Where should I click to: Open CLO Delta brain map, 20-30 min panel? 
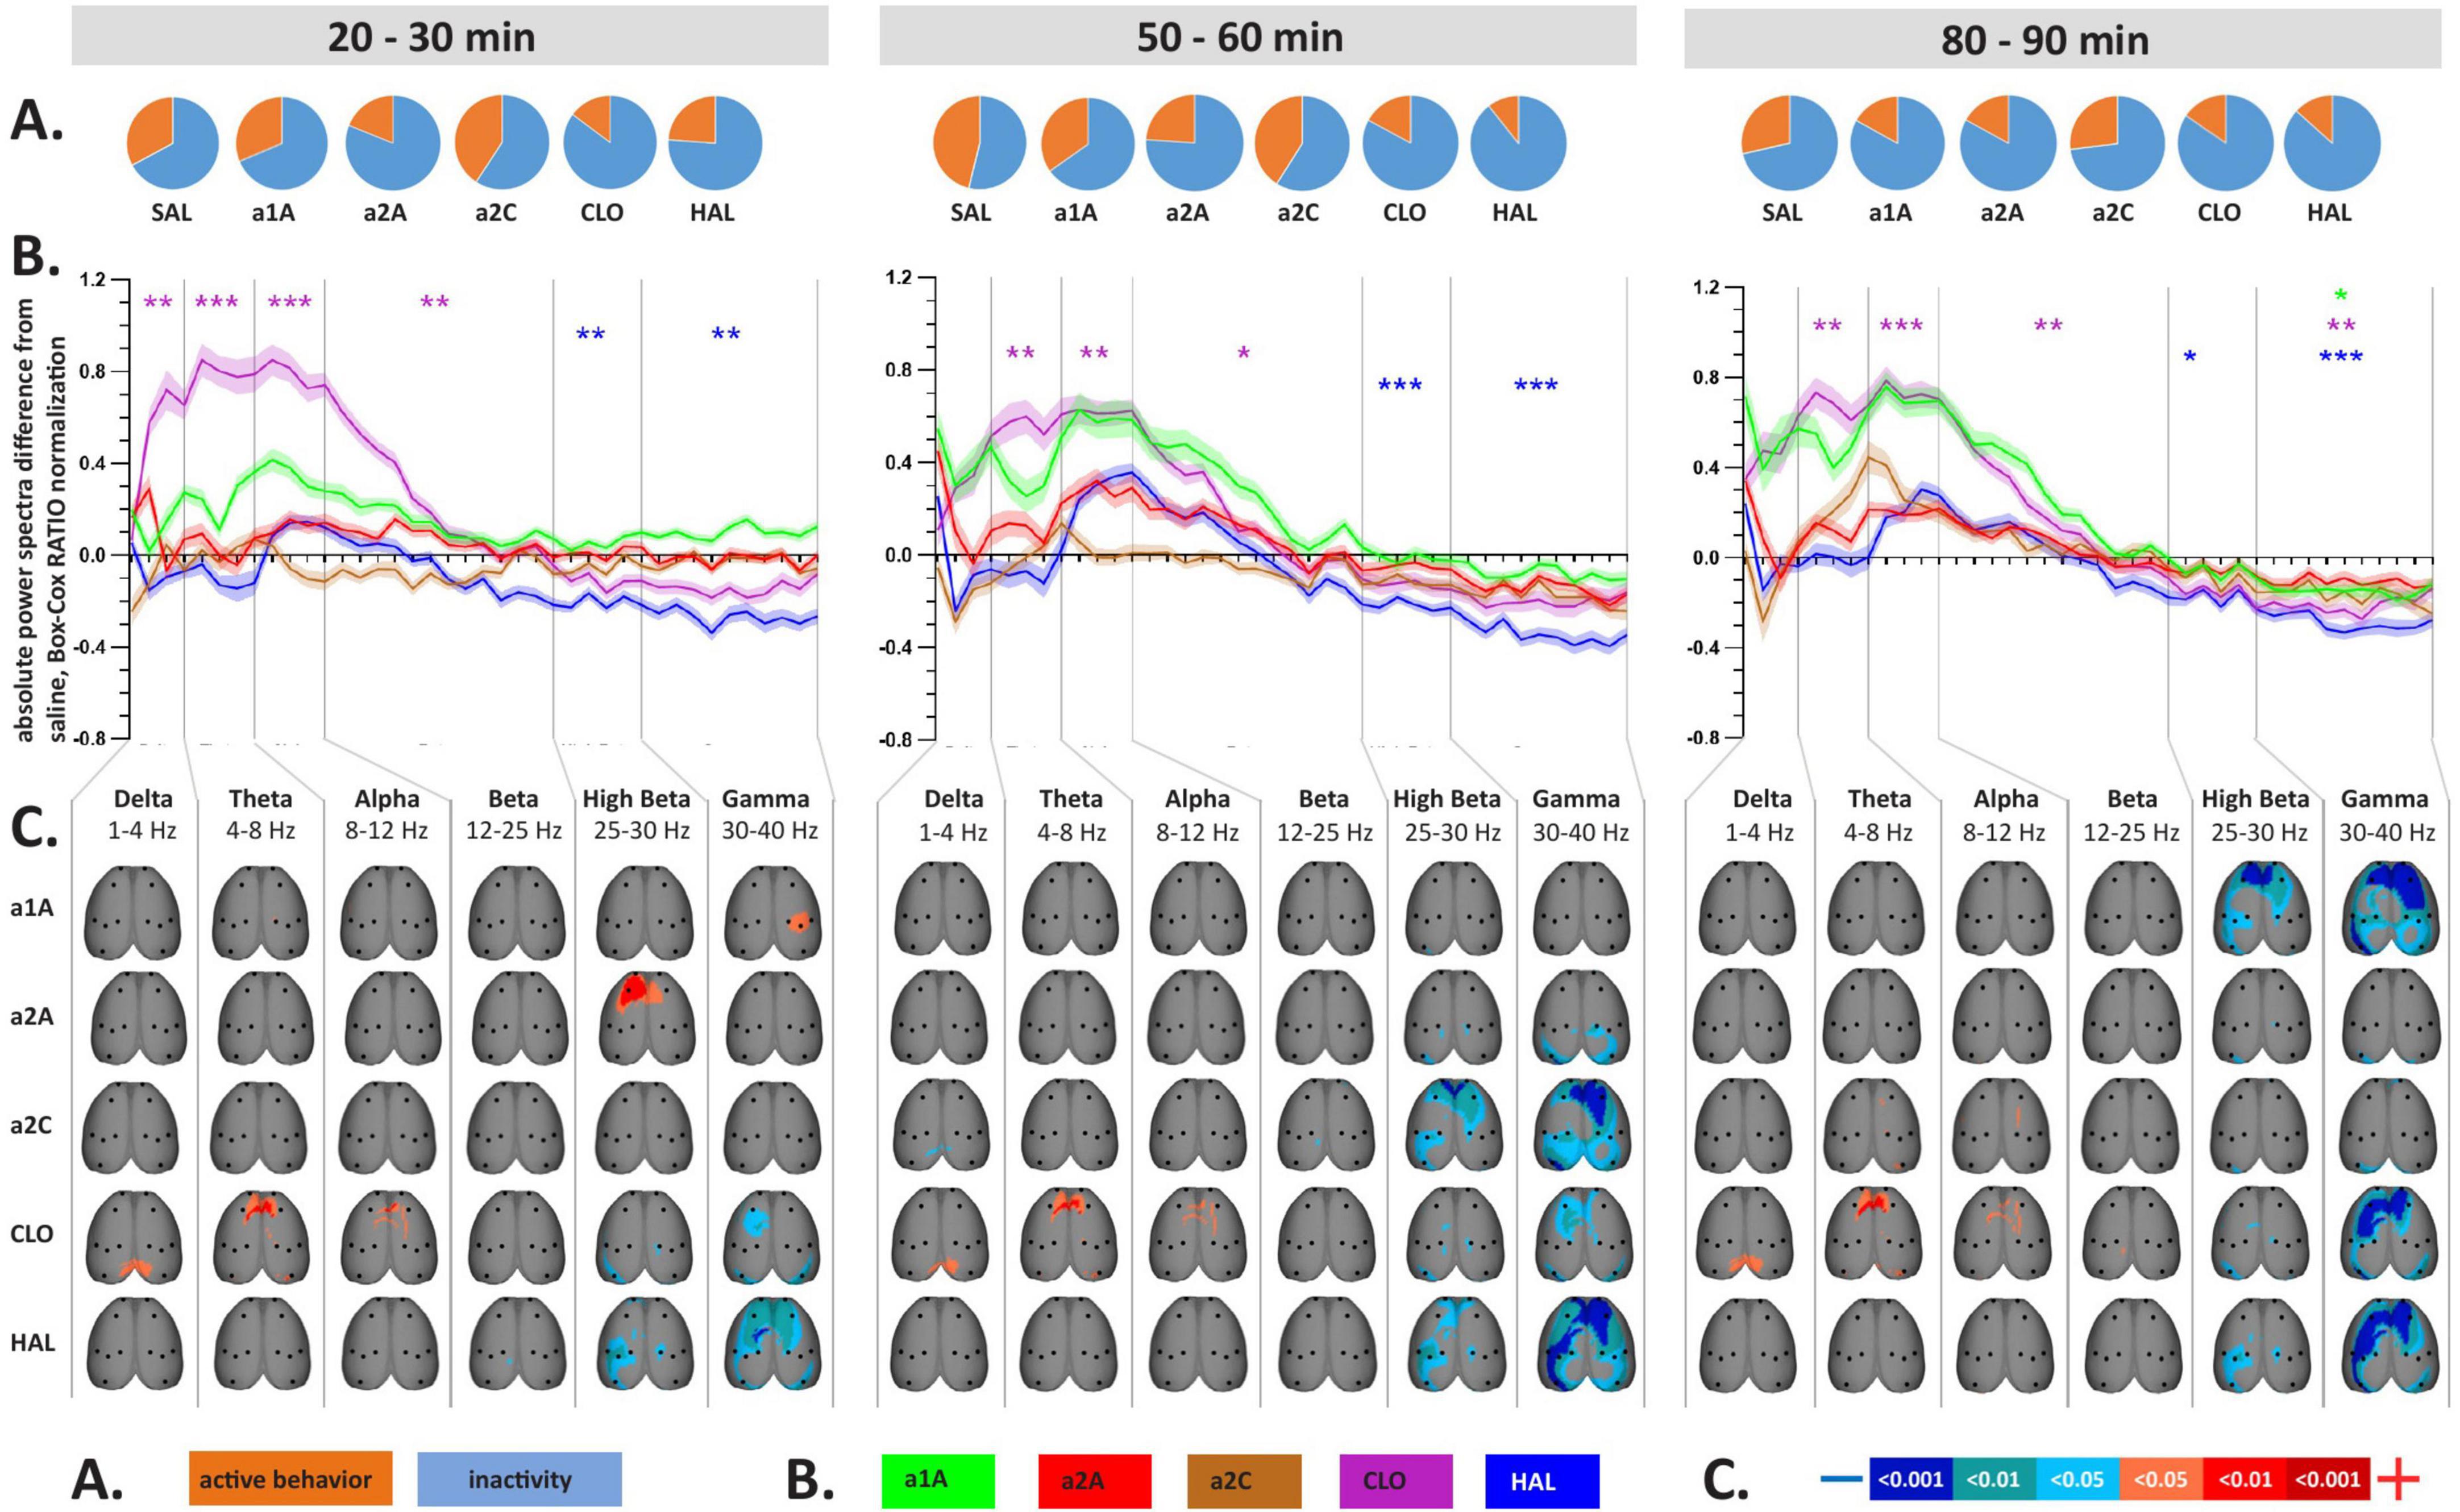pos(135,1236)
